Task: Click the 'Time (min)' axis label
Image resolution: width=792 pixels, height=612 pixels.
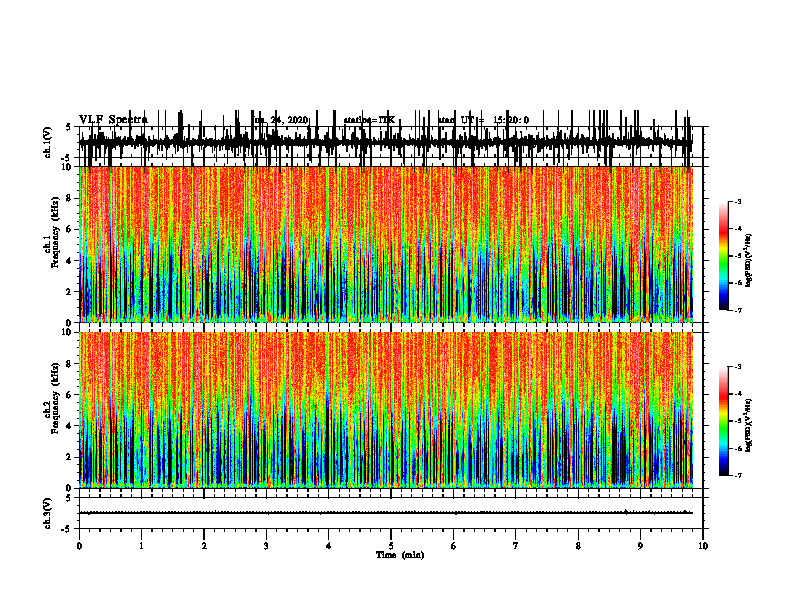Action: 400,555
